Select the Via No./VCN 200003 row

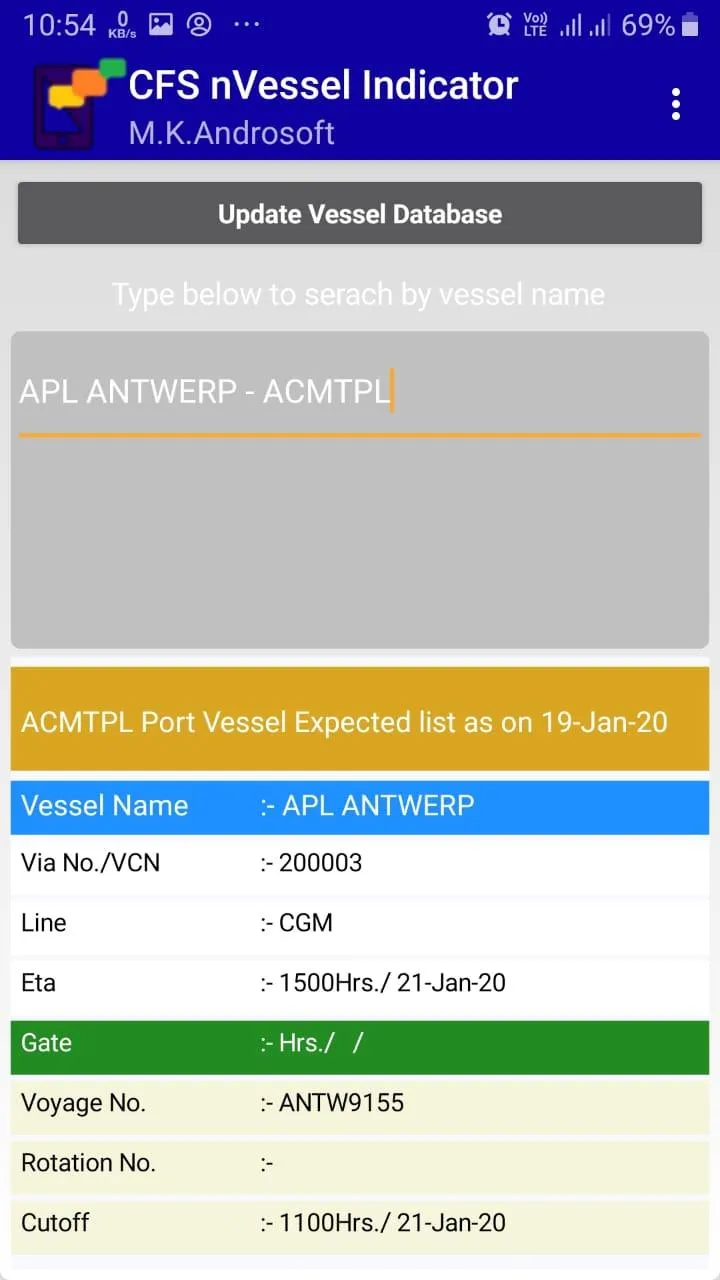[x=360, y=863]
